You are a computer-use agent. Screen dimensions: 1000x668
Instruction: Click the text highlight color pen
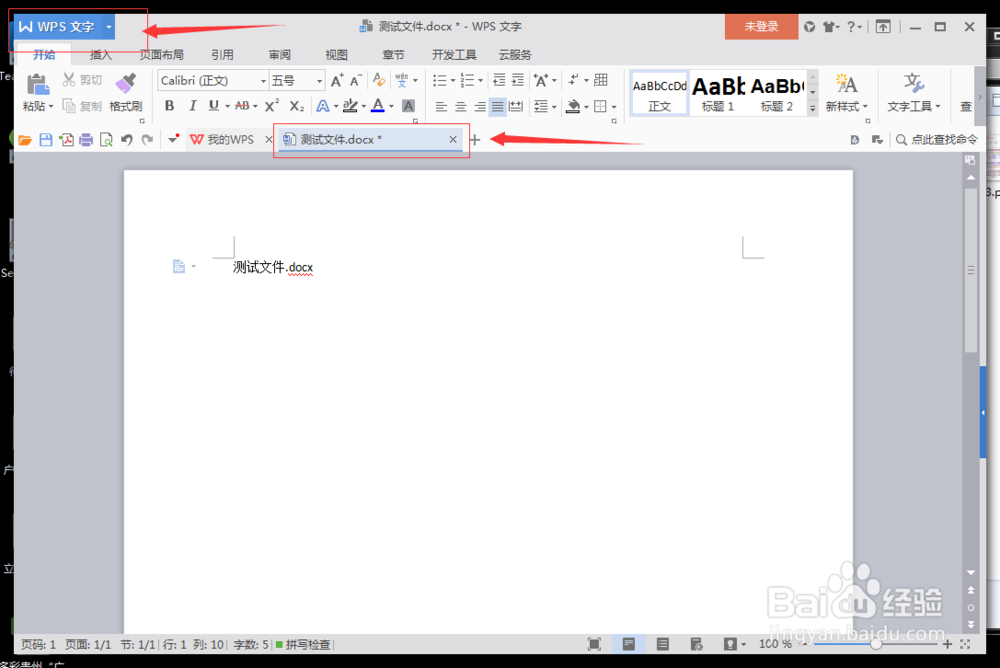pyautogui.click(x=349, y=106)
